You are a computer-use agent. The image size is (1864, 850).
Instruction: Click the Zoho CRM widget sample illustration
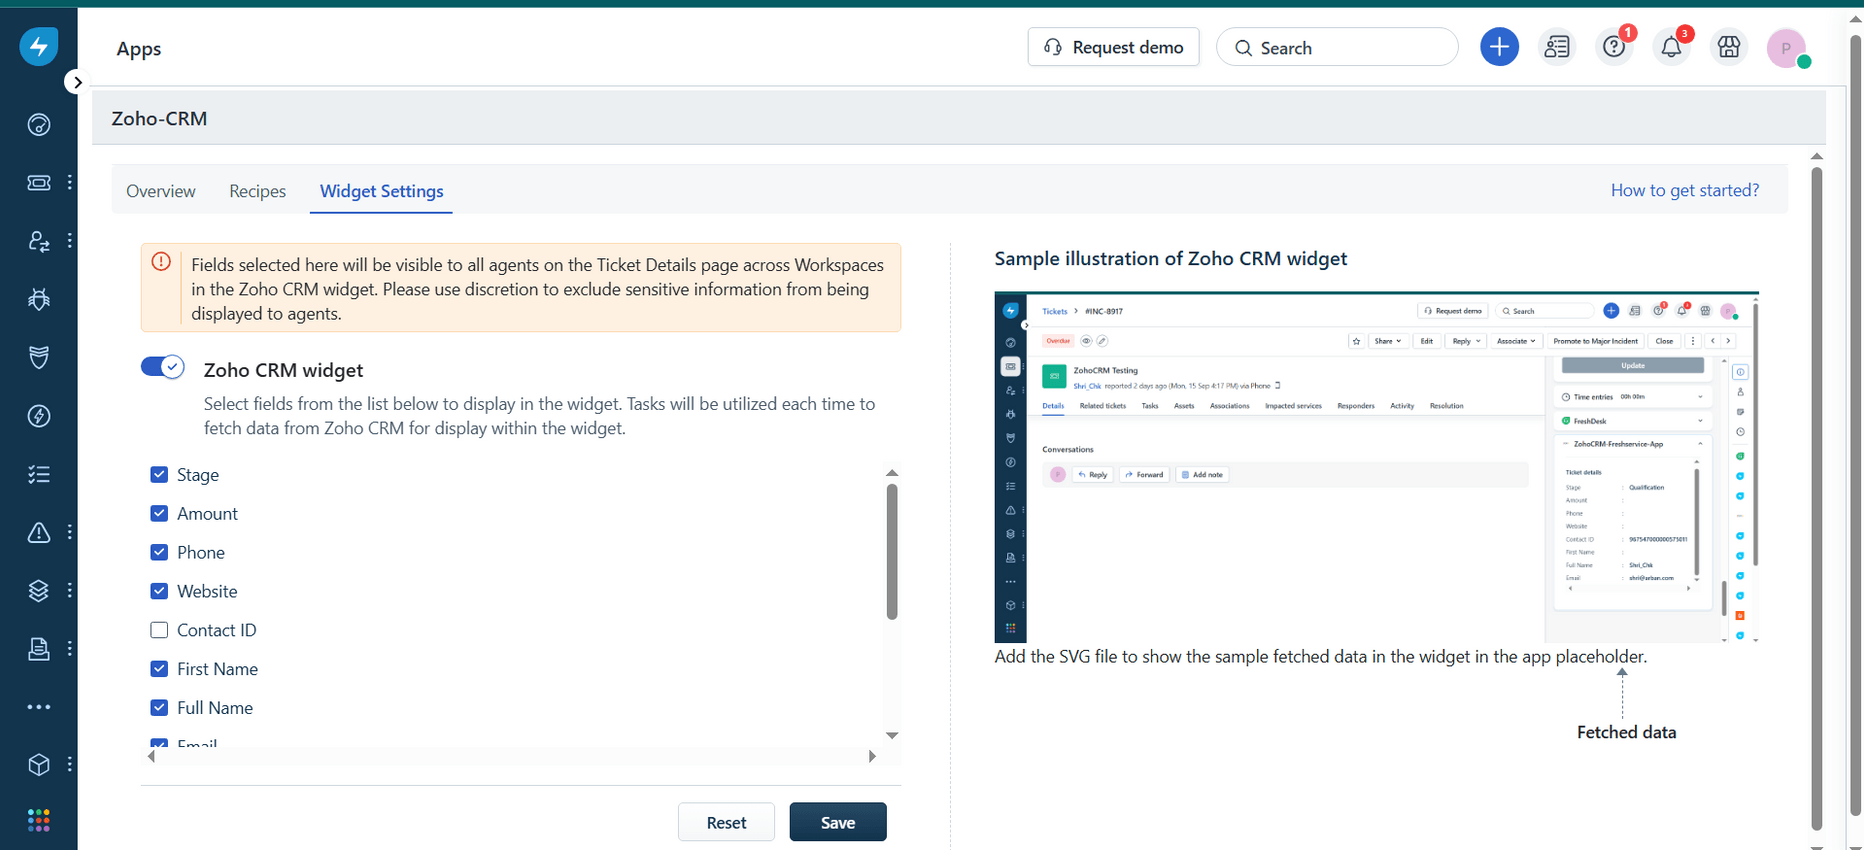click(1376, 467)
